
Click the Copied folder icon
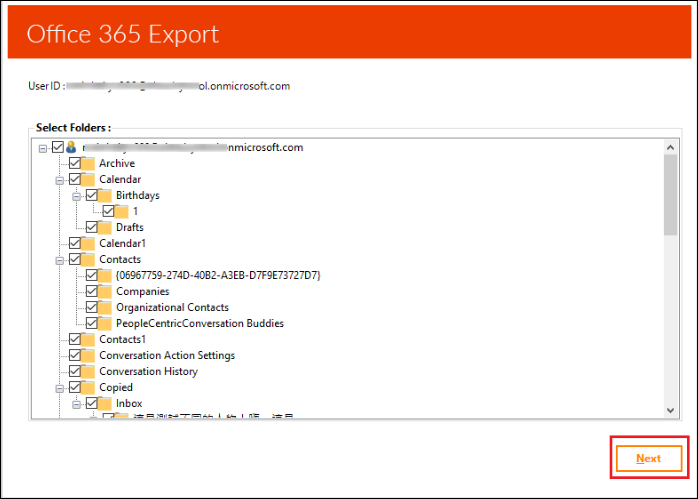coord(88,388)
